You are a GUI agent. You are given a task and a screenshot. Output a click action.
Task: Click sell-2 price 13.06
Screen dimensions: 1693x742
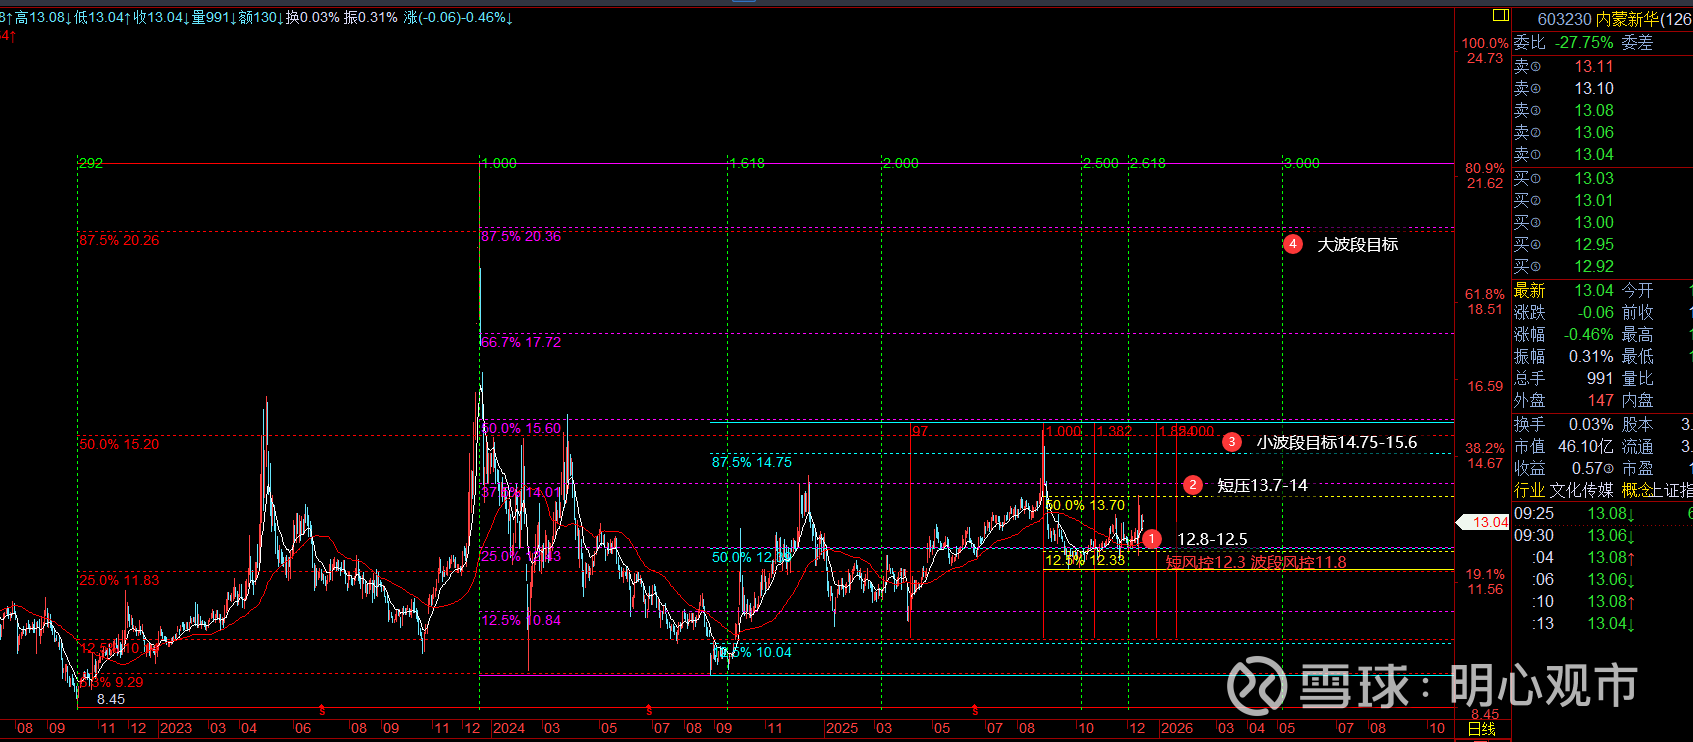click(1594, 132)
